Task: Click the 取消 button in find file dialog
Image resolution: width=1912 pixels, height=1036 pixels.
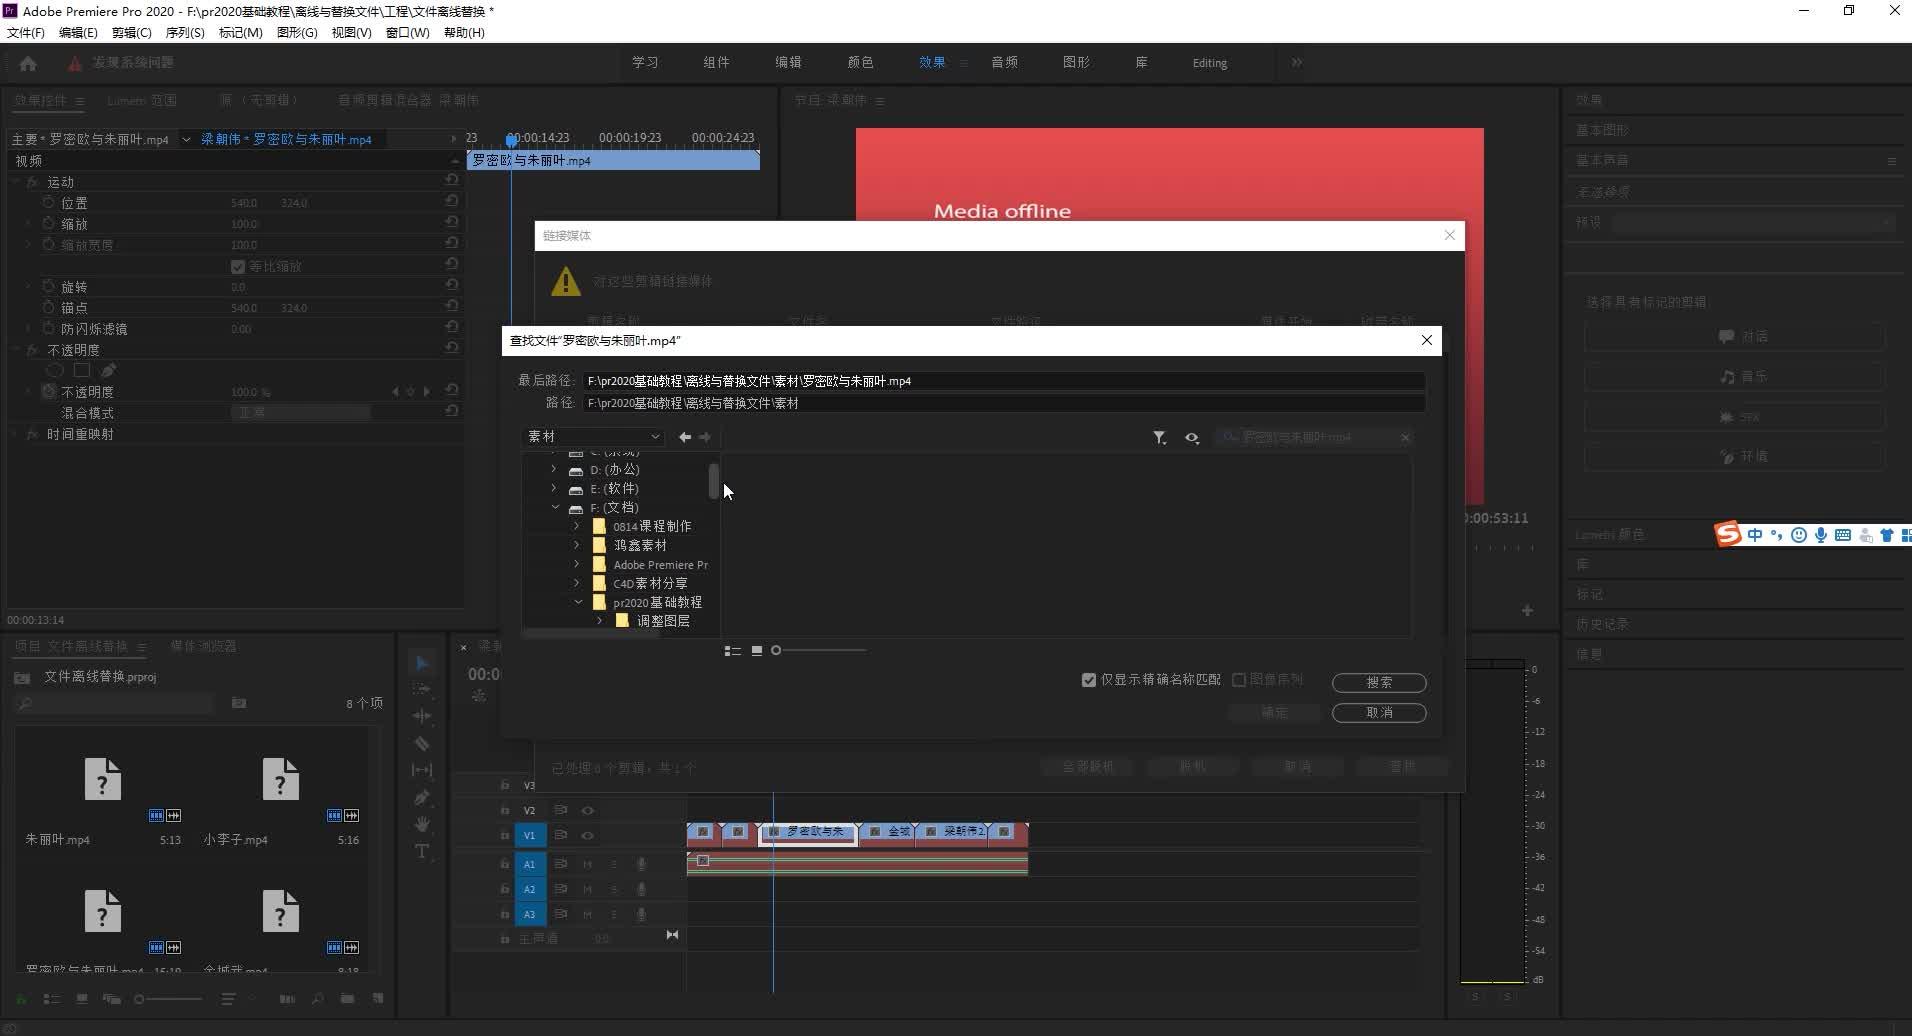Action: click(x=1379, y=712)
